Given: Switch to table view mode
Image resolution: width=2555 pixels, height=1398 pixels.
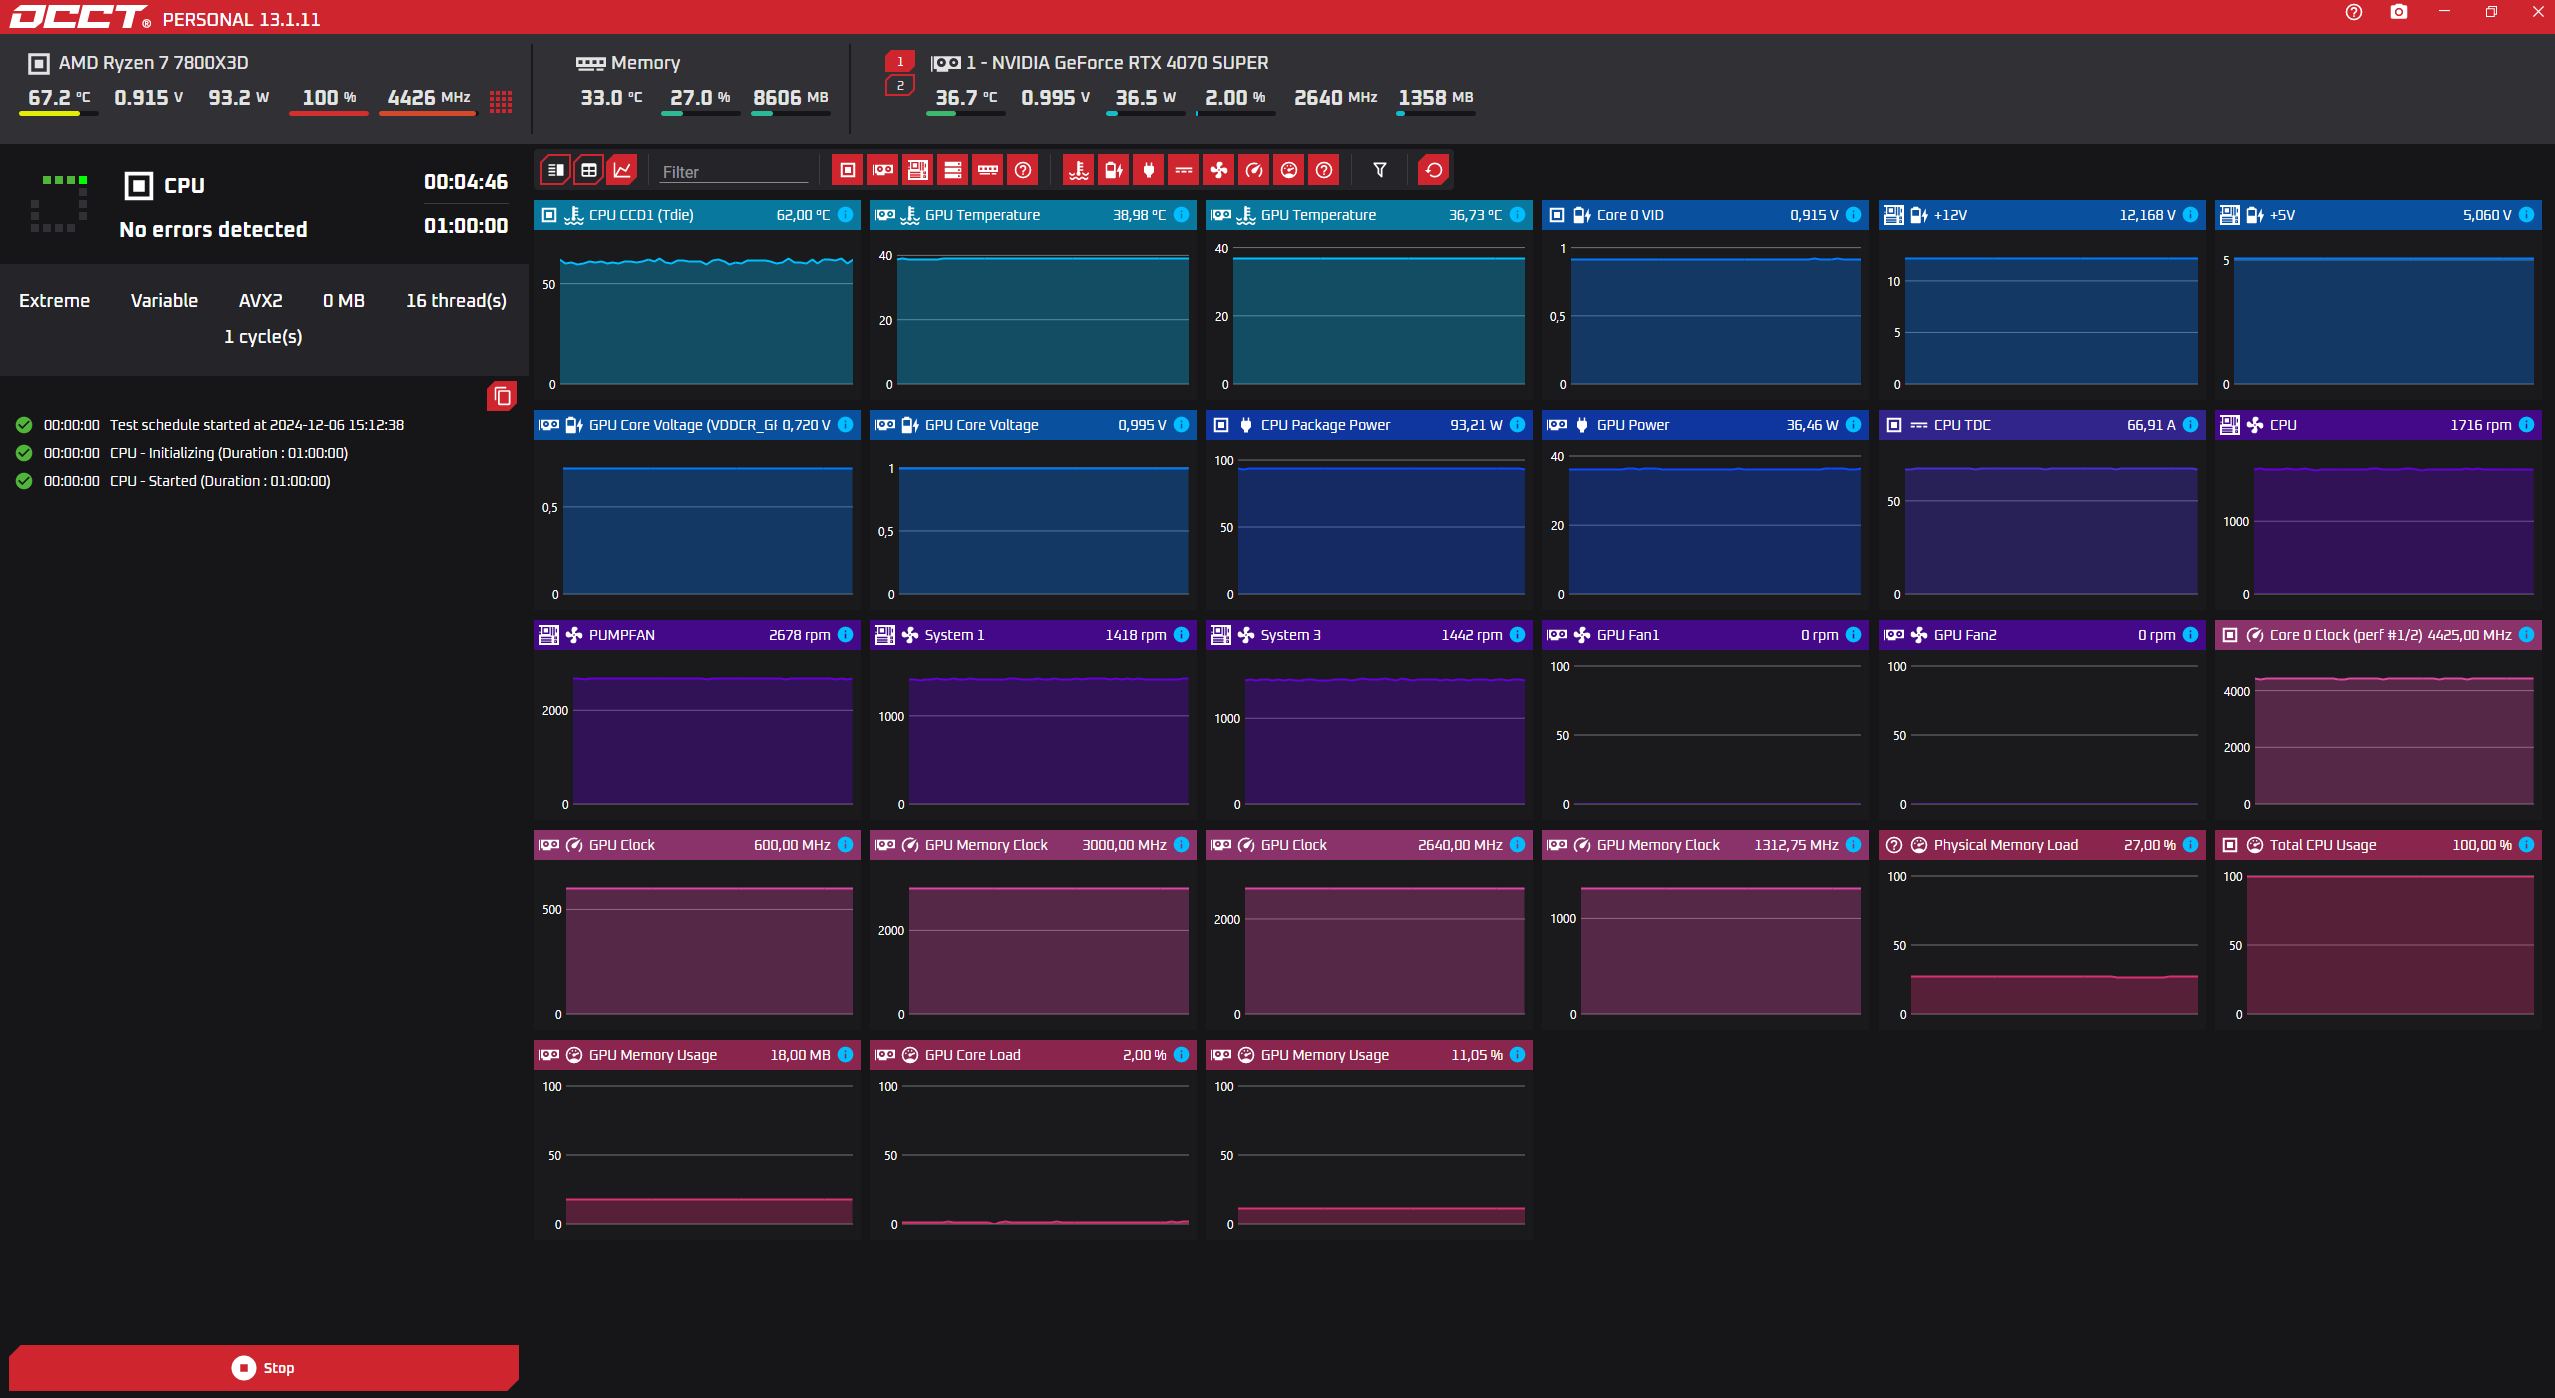Looking at the screenshot, I should point(589,170).
